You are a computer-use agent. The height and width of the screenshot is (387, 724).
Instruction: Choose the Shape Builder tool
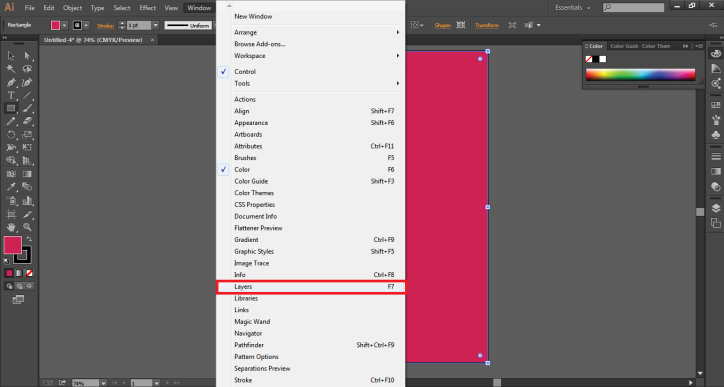11,161
